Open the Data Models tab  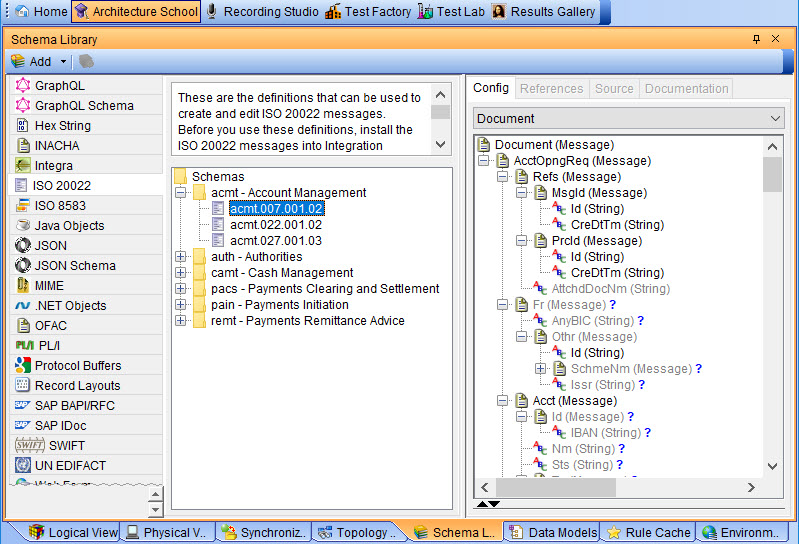click(553, 532)
